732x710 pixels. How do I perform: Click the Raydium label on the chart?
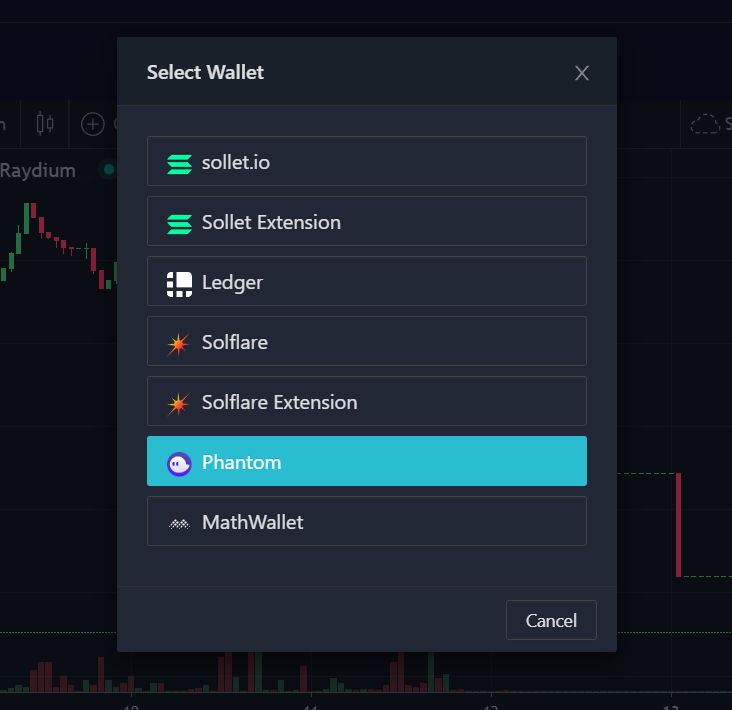[x=38, y=170]
